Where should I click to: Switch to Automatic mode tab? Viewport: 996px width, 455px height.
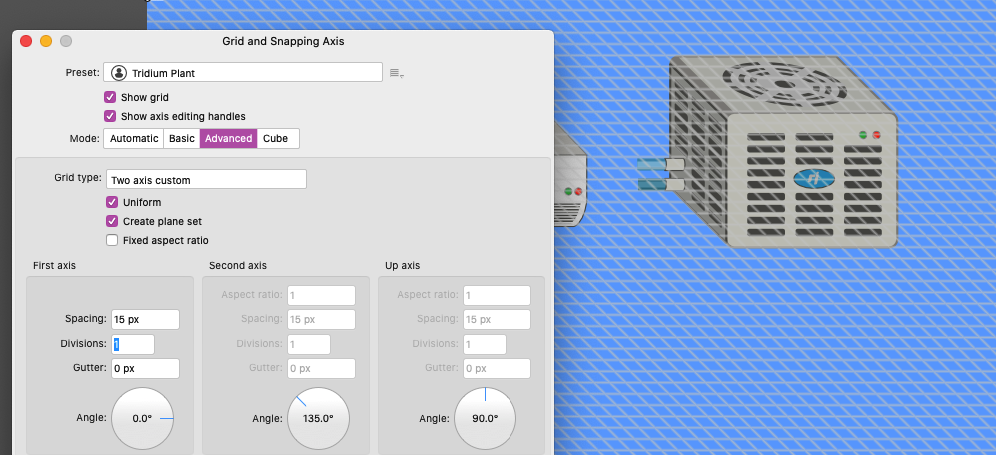point(133,138)
